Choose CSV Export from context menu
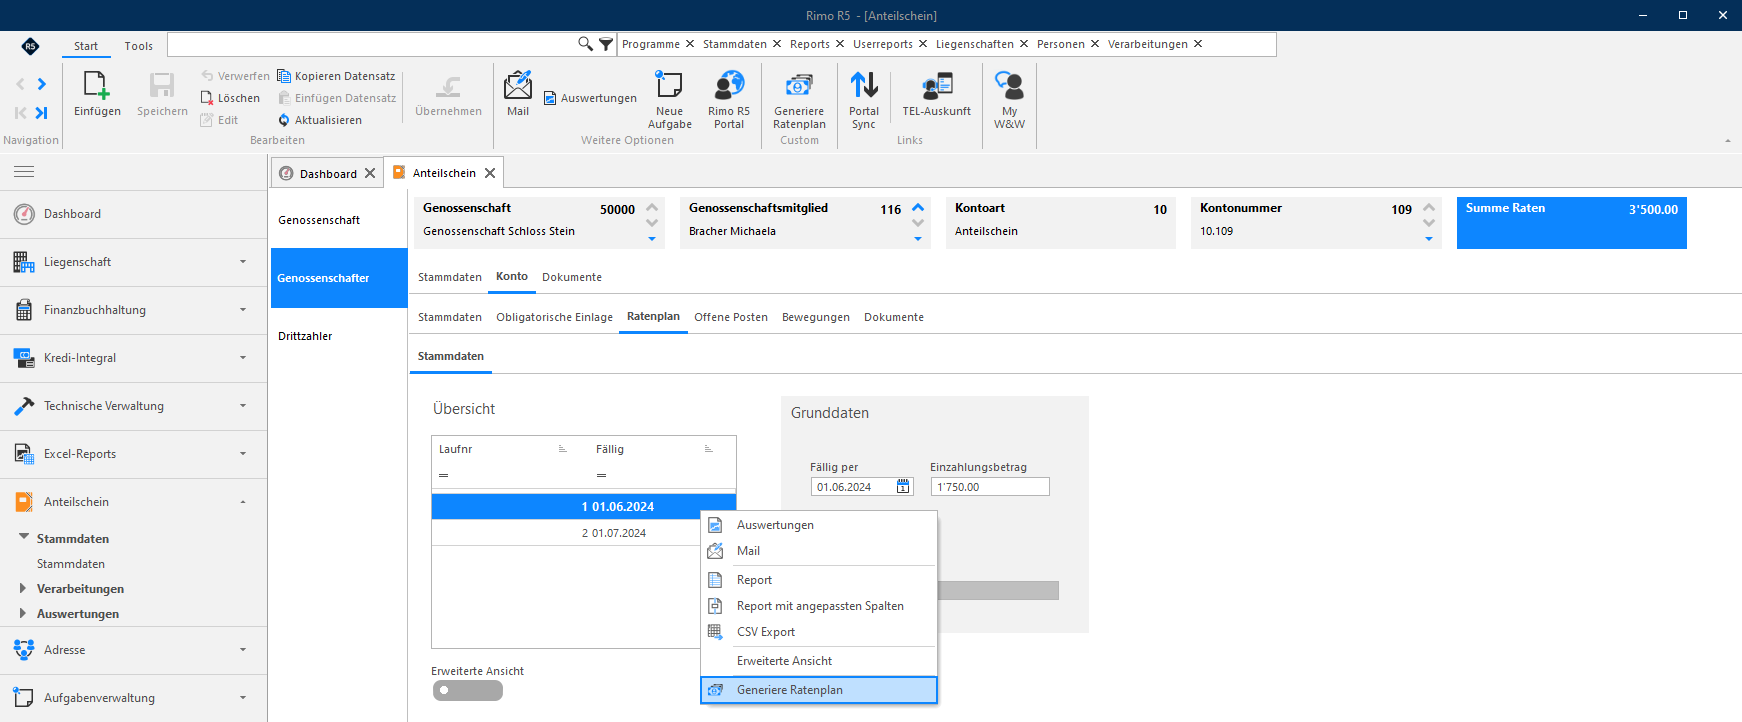1742x722 pixels. (x=819, y=632)
